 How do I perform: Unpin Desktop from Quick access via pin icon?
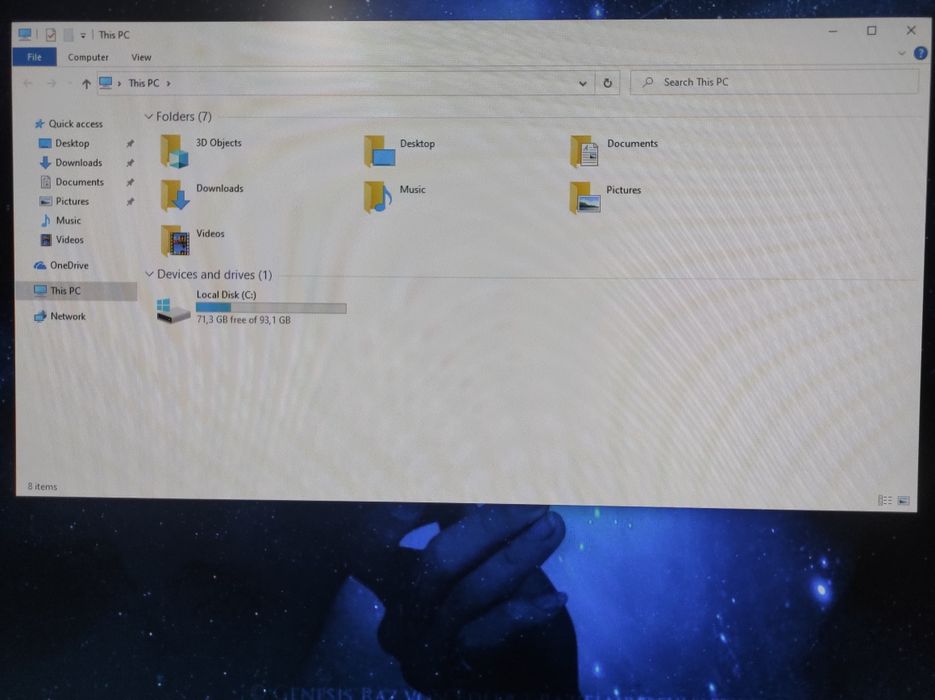[x=130, y=144]
